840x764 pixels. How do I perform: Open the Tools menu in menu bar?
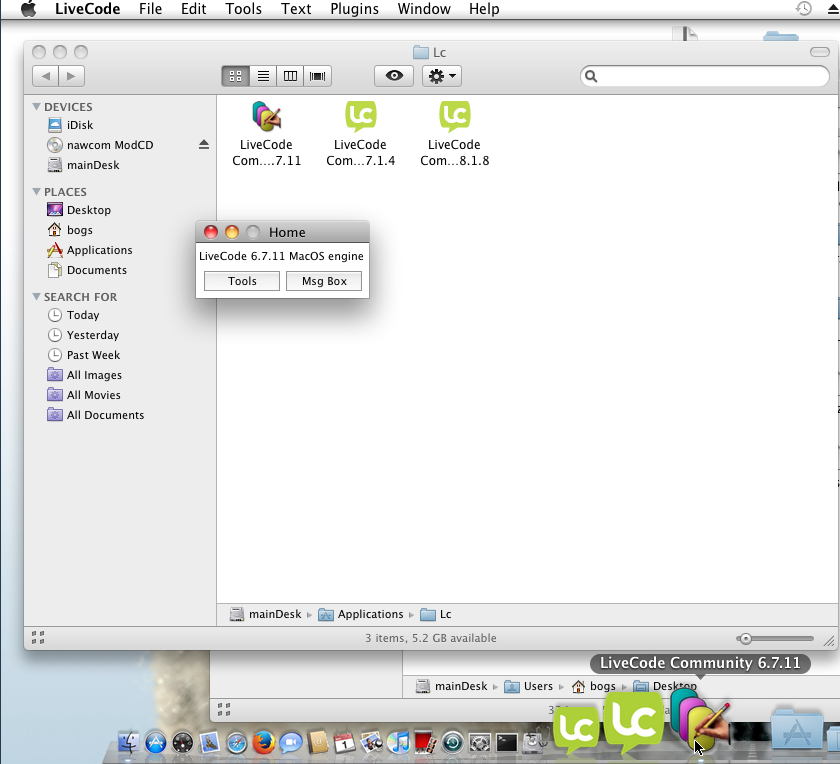[243, 9]
